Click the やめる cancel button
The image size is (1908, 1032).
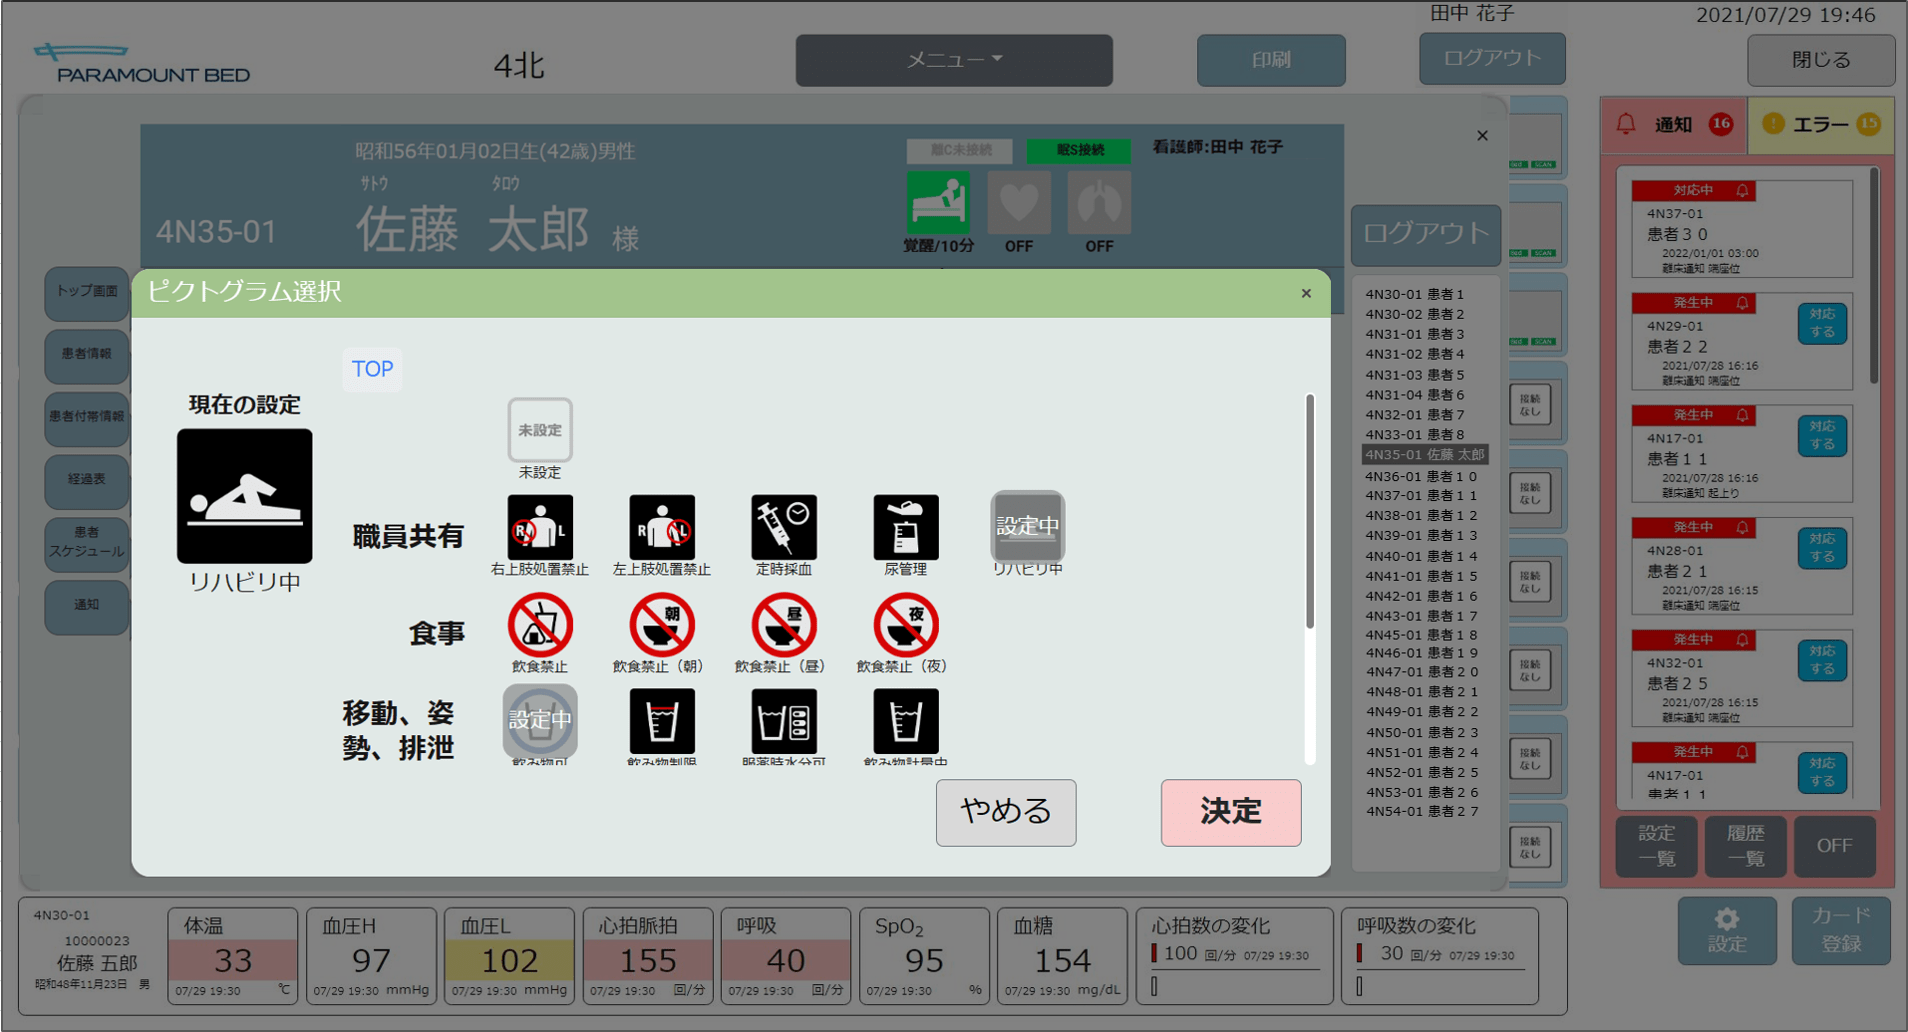[1005, 812]
